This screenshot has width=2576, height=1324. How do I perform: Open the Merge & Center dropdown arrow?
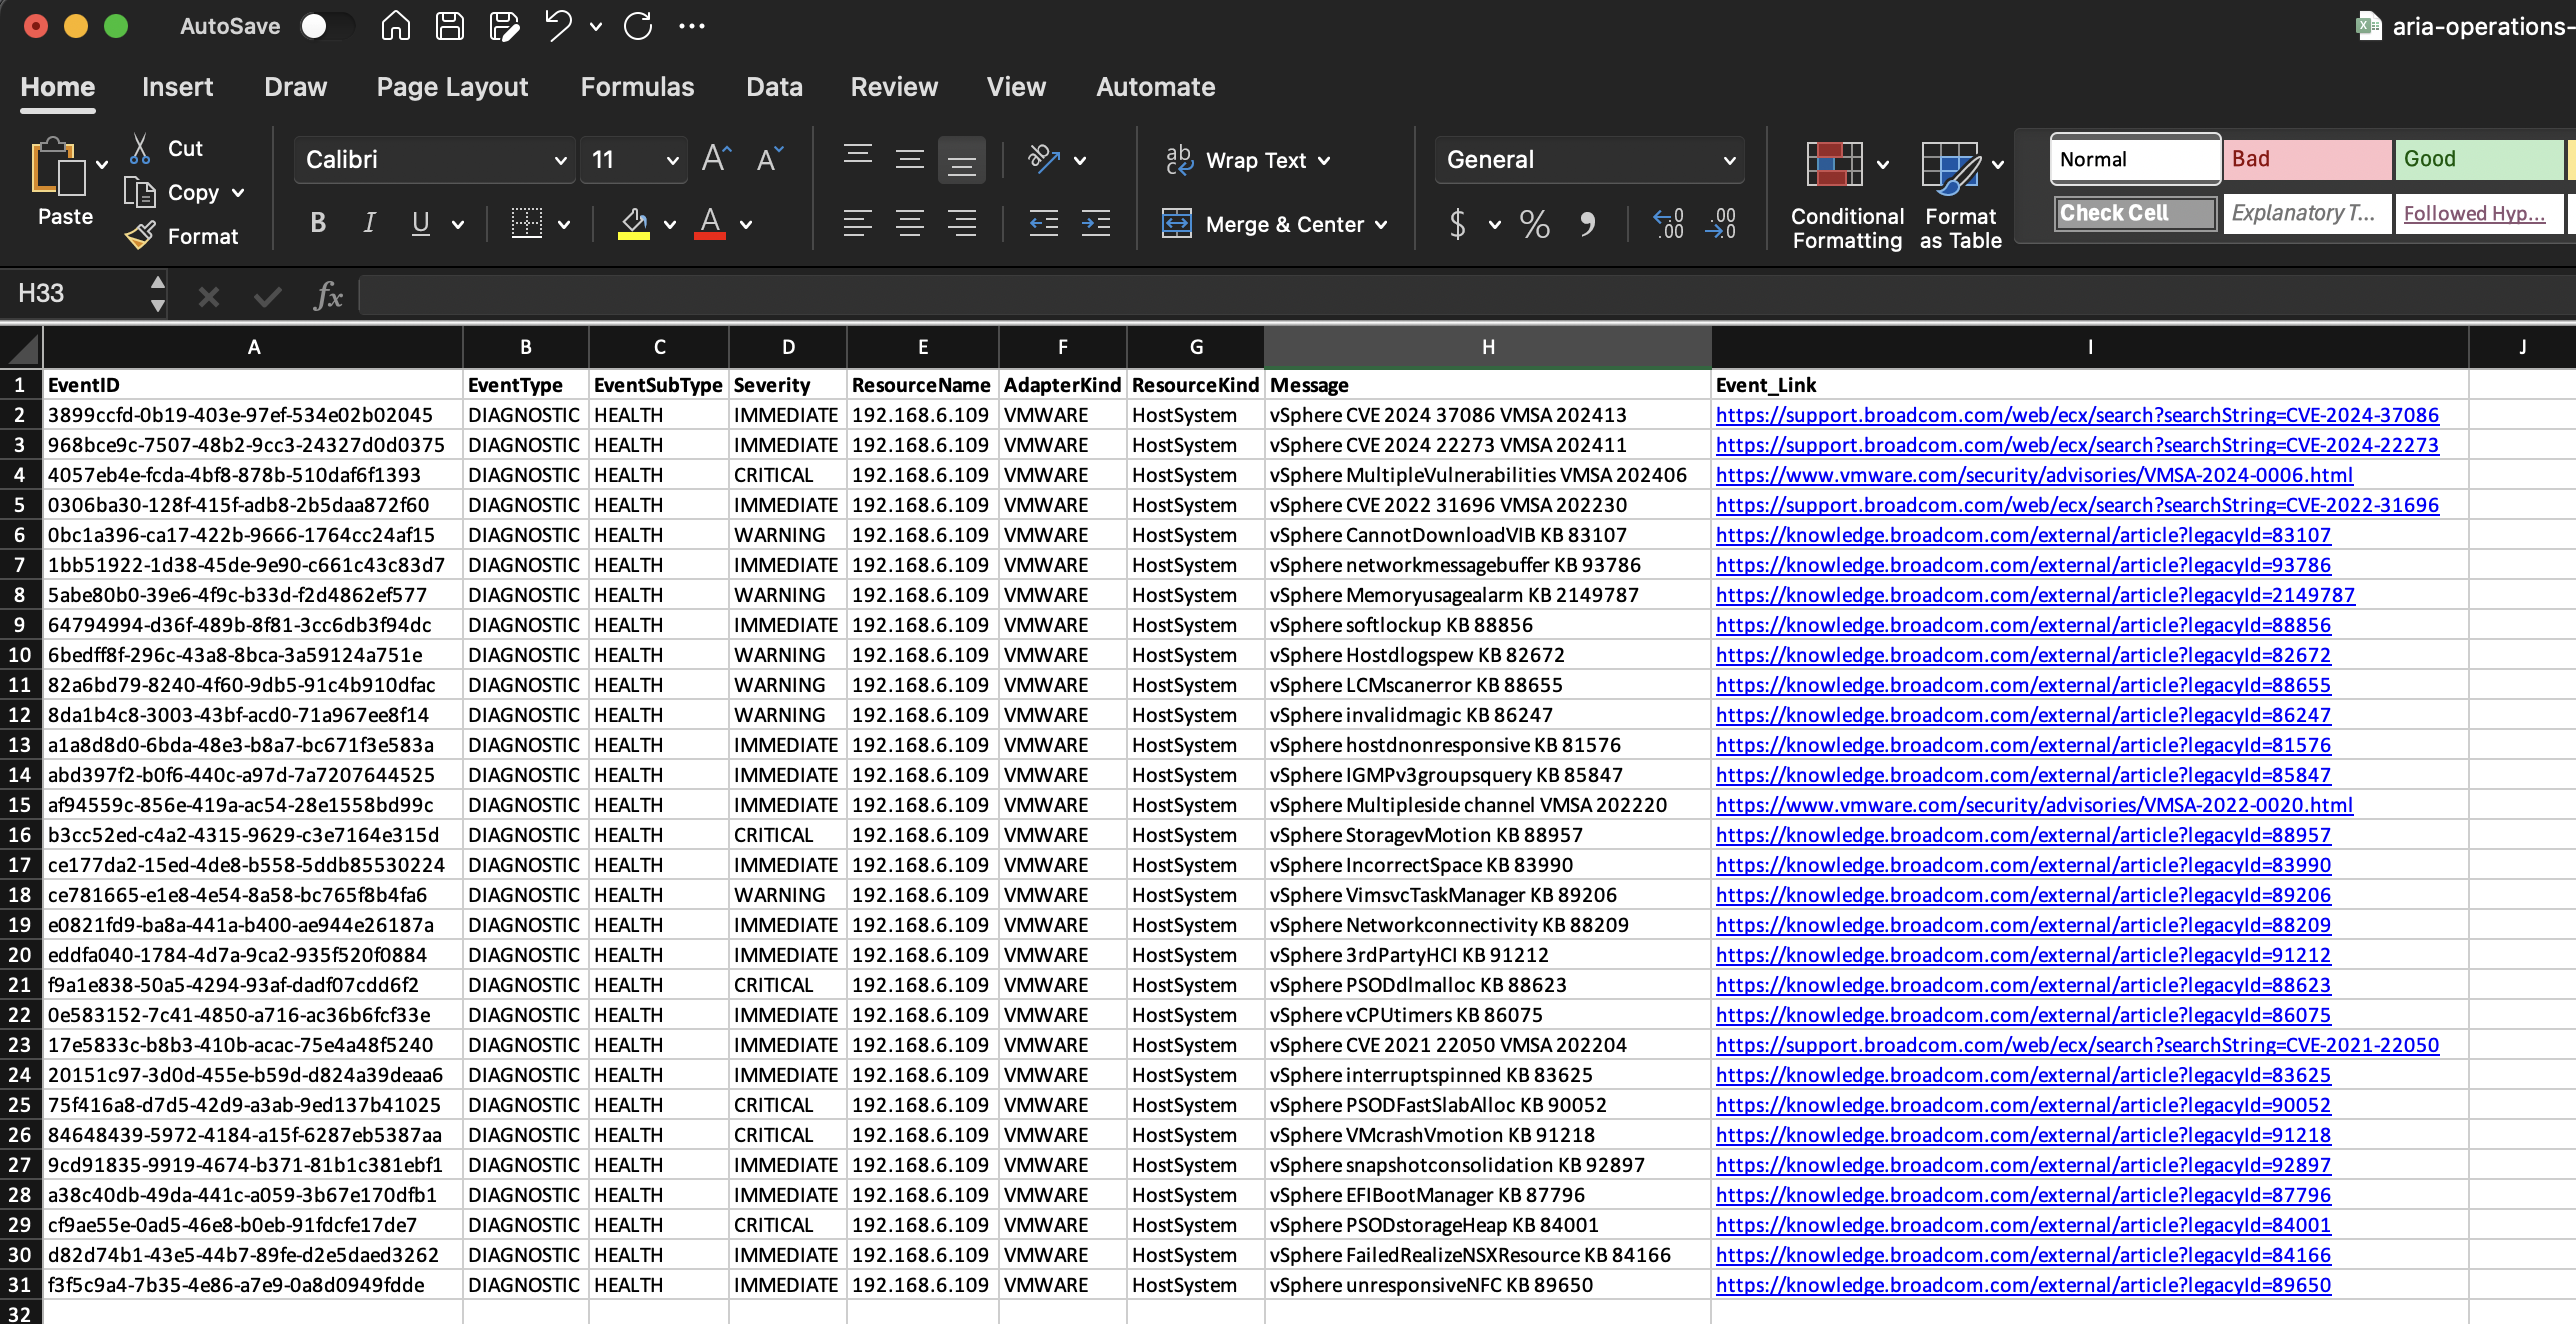[x=1382, y=225]
